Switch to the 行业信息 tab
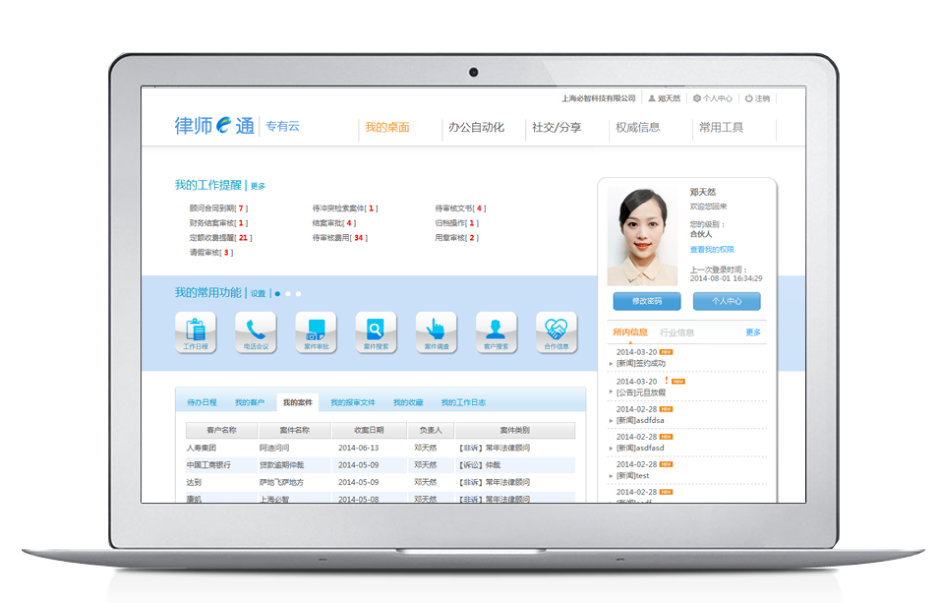Image resolution: width=940 pixels, height=603 pixels. point(677,332)
